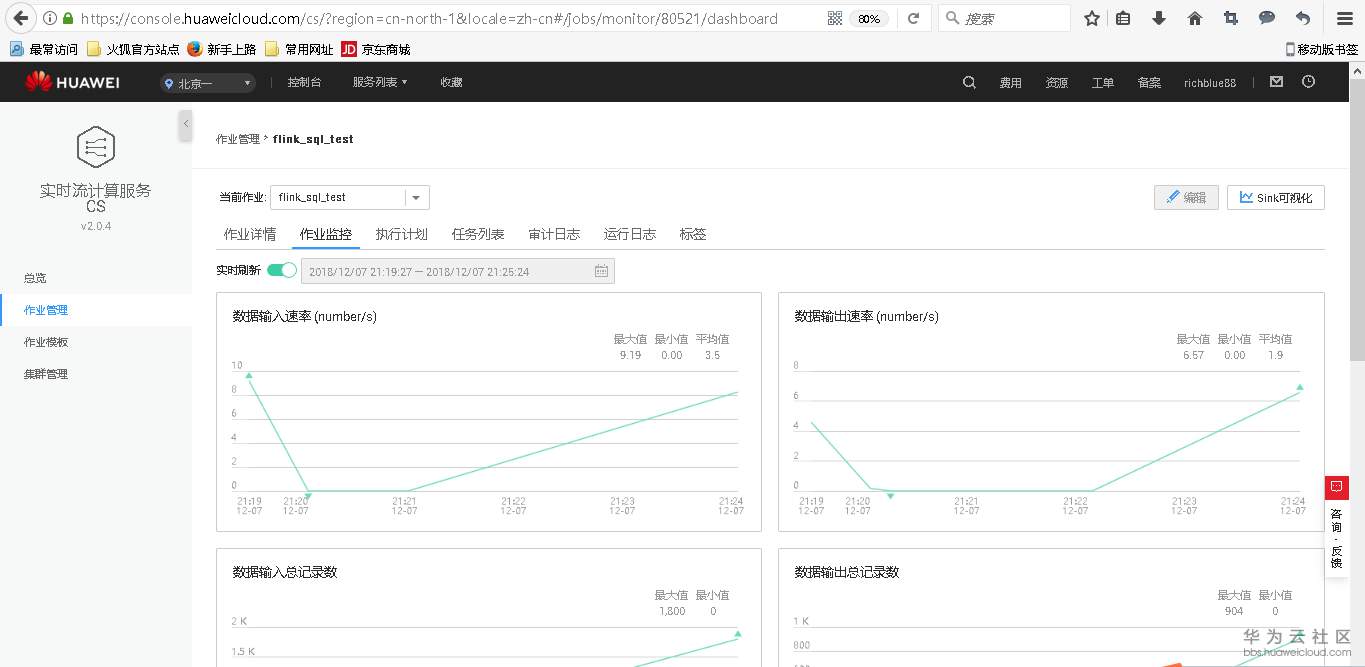The image size is (1365, 667).
Task: Open the 服务列表 services dropdown
Action: (x=378, y=83)
